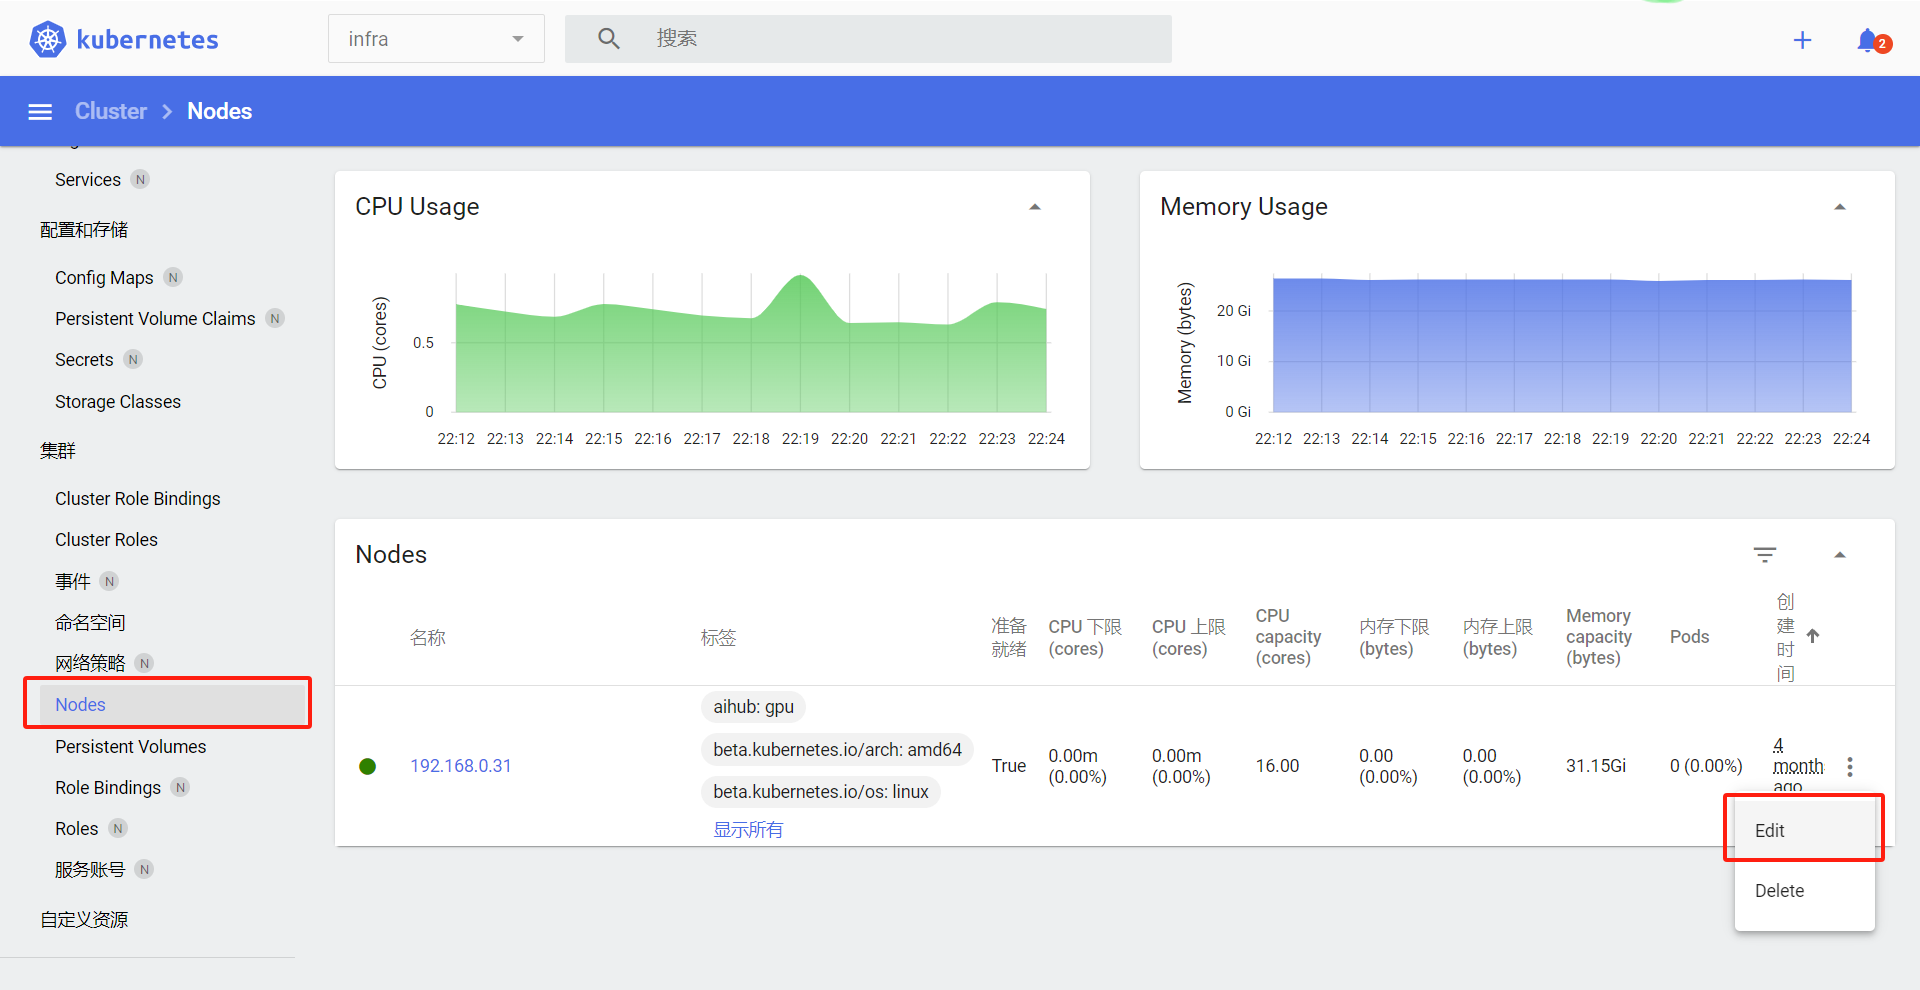This screenshot has width=1920, height=990.
Task: Click beta.kubernetes.io/arch: amd64 label chip
Action: [837, 750]
